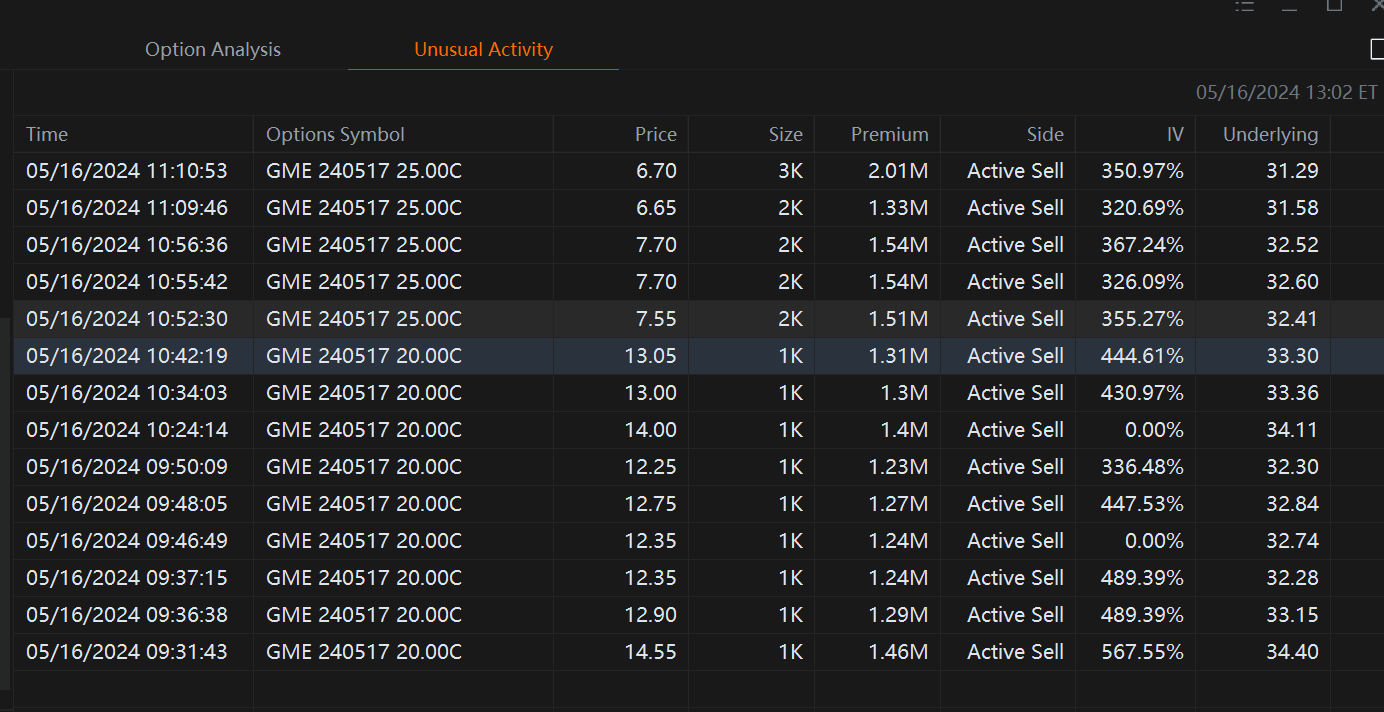
Task: Click the underlying price 34.40
Action: click(1292, 652)
